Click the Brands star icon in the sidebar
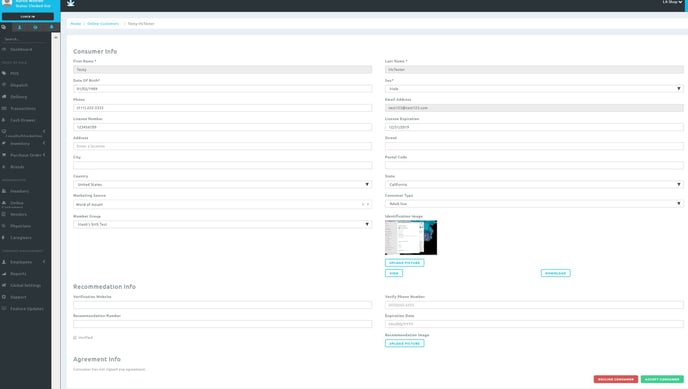Screen dimensions: 688x389 pyautogui.click(x=4, y=167)
